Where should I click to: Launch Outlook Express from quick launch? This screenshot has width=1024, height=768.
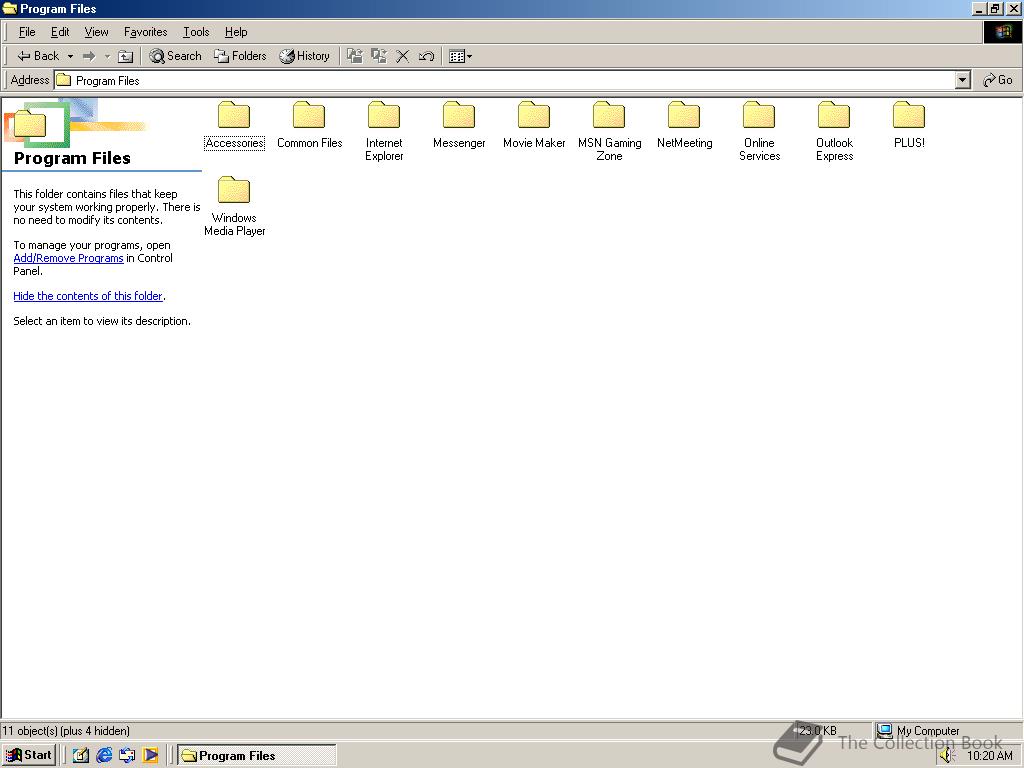click(127, 756)
